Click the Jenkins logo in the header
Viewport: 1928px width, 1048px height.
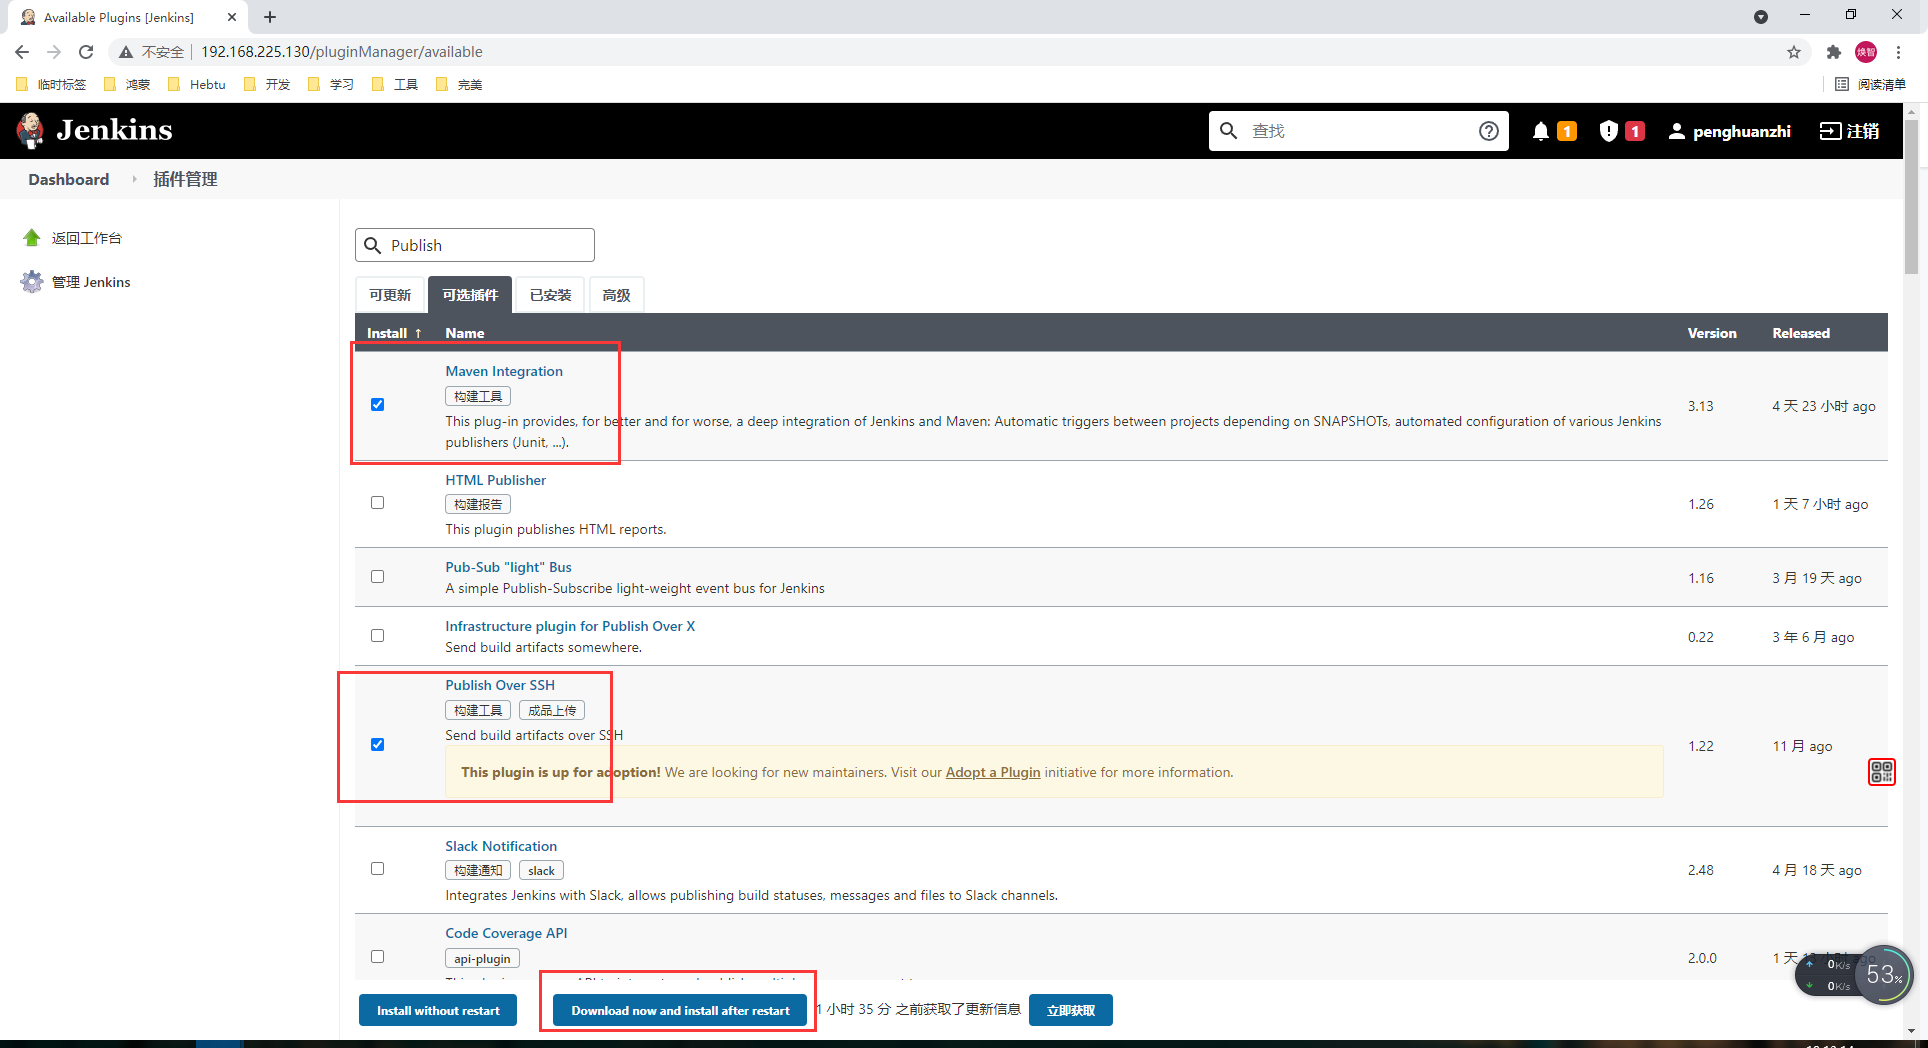94,130
